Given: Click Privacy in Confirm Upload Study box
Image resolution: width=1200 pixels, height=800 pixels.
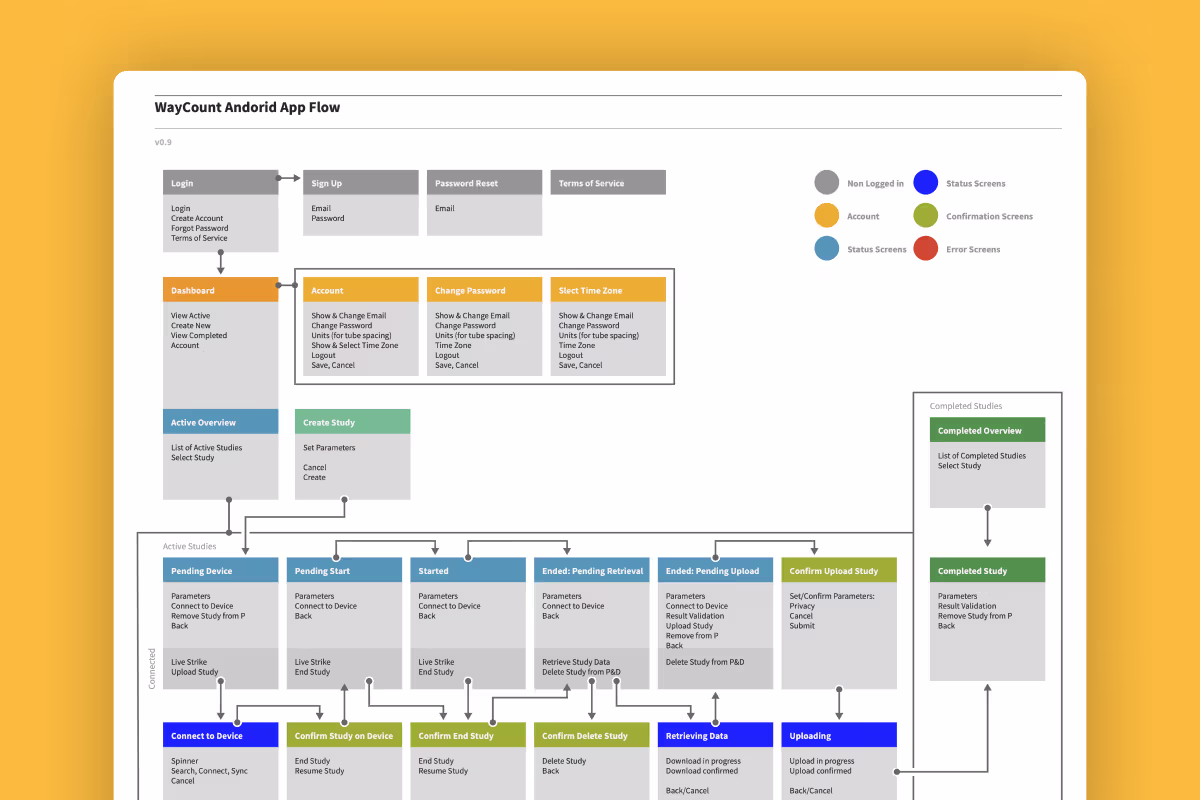Looking at the screenshot, I should [803, 606].
